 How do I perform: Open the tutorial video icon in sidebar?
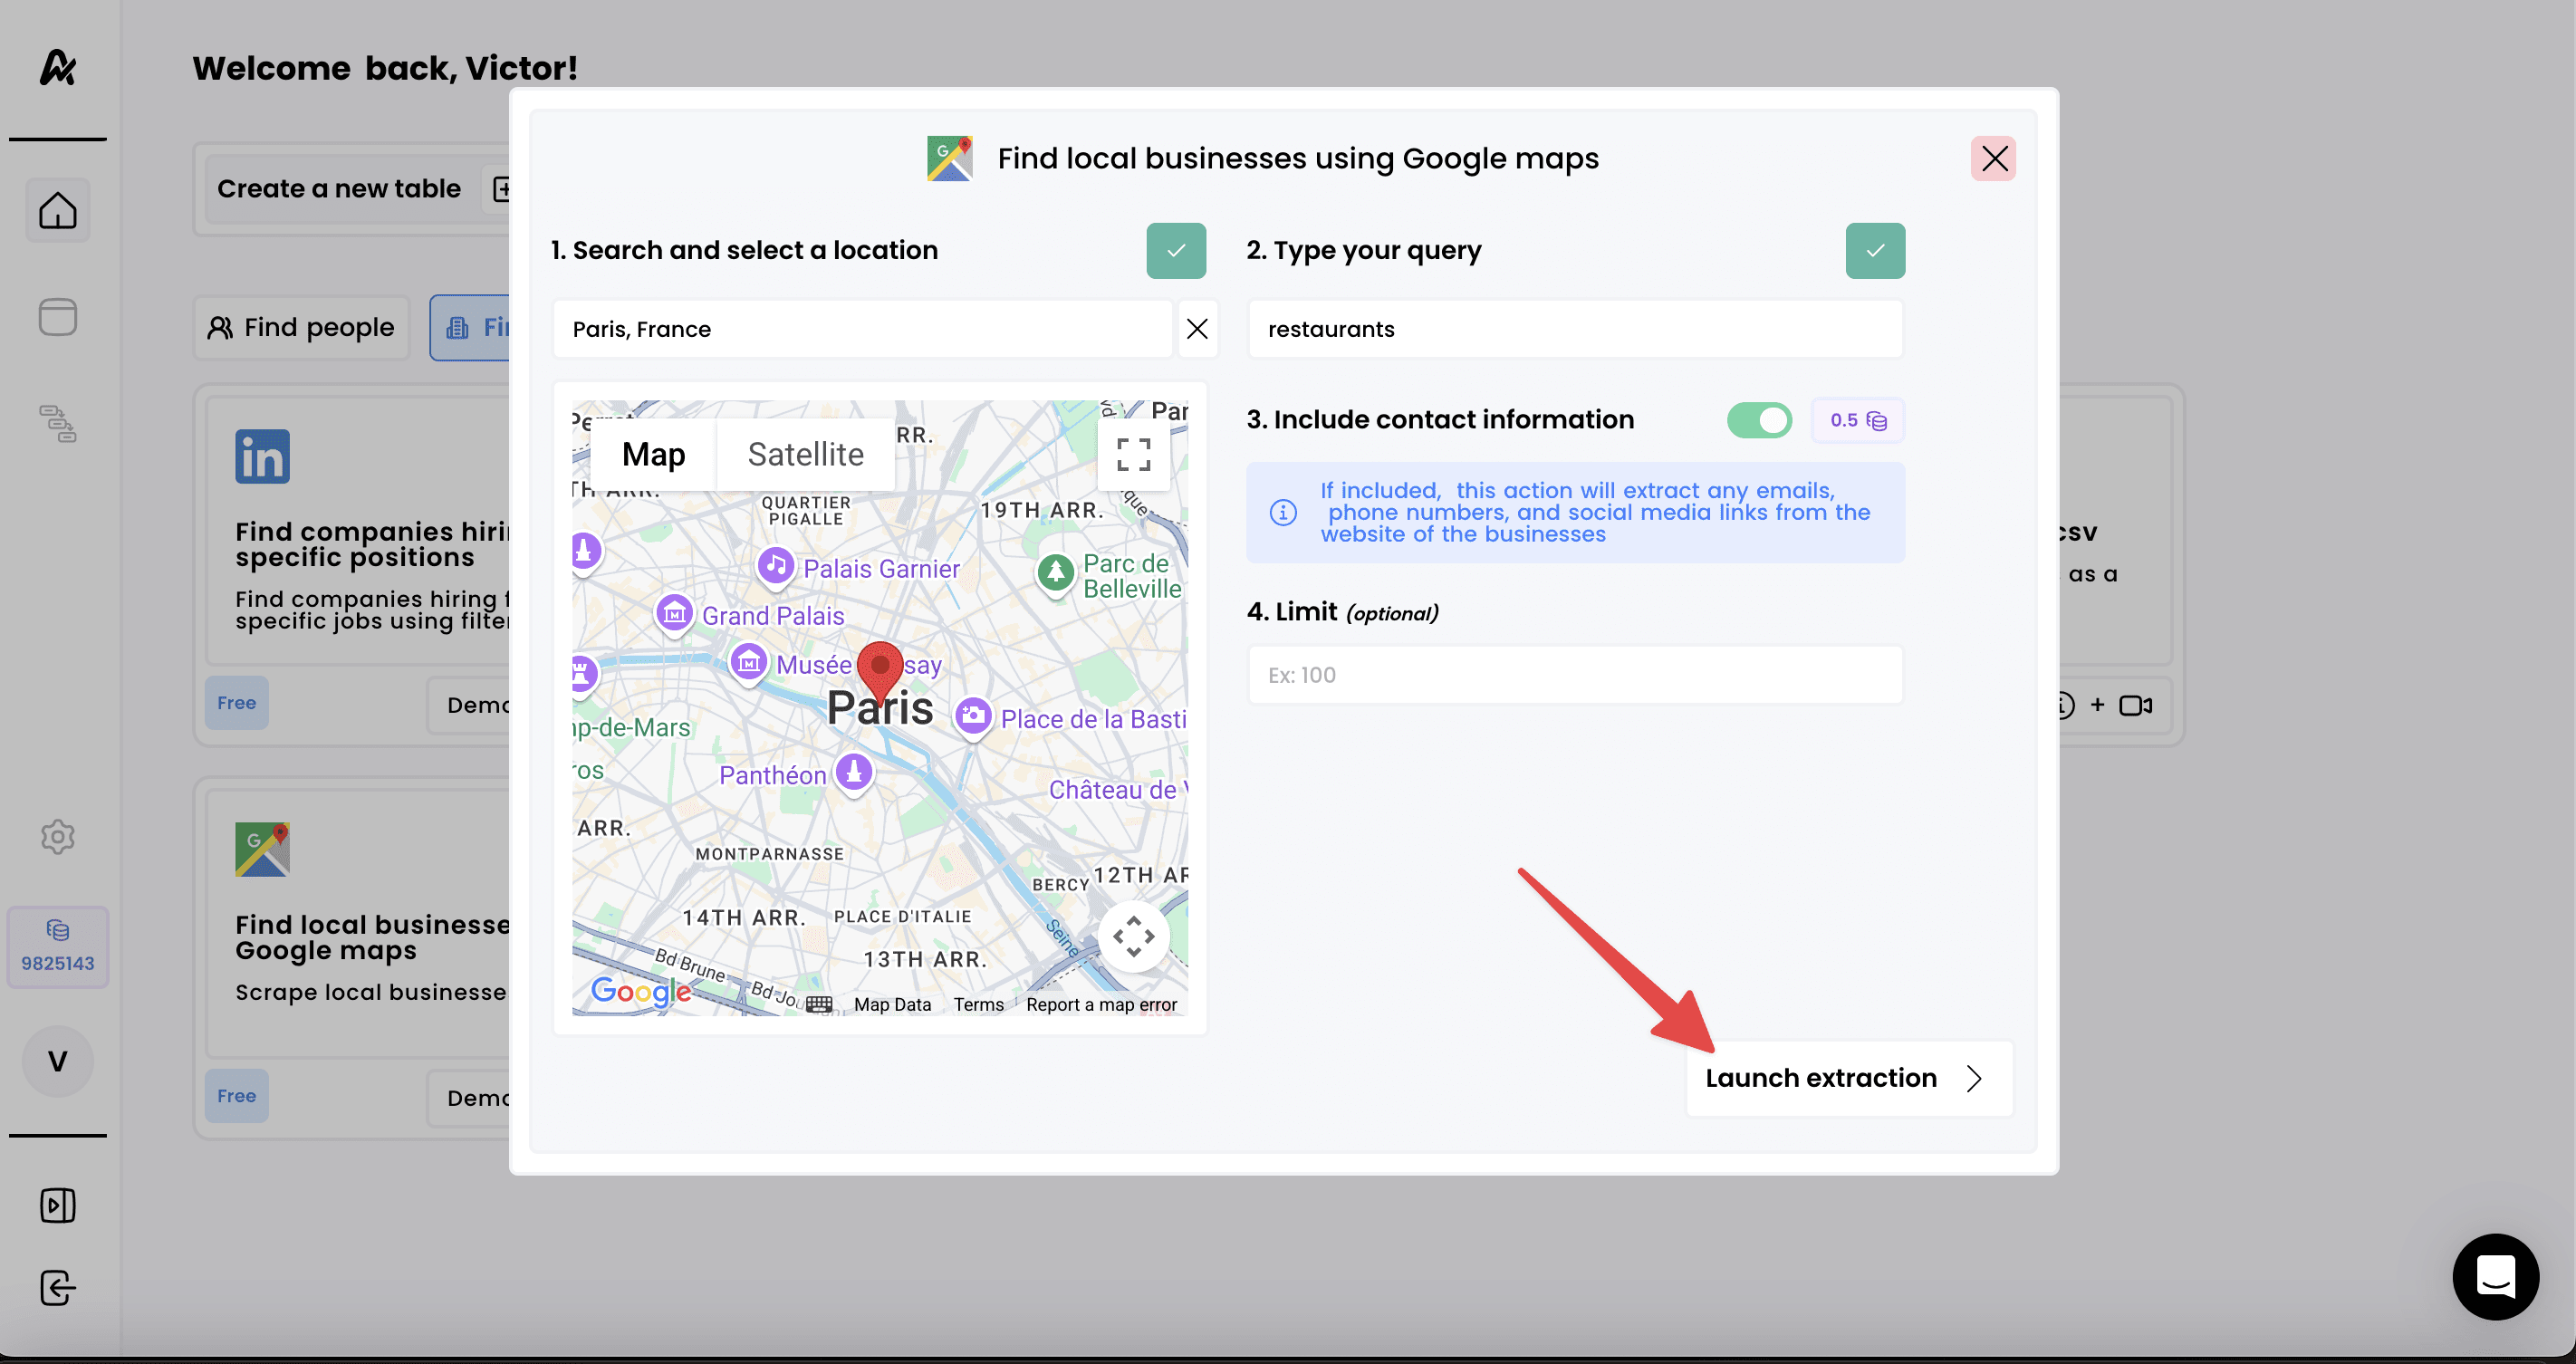58,1205
